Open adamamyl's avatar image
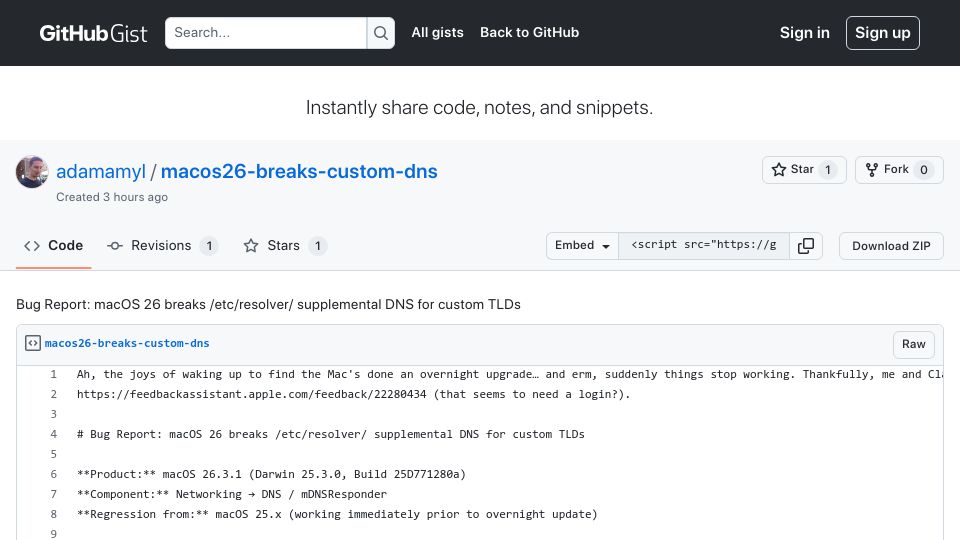 click(x=32, y=171)
